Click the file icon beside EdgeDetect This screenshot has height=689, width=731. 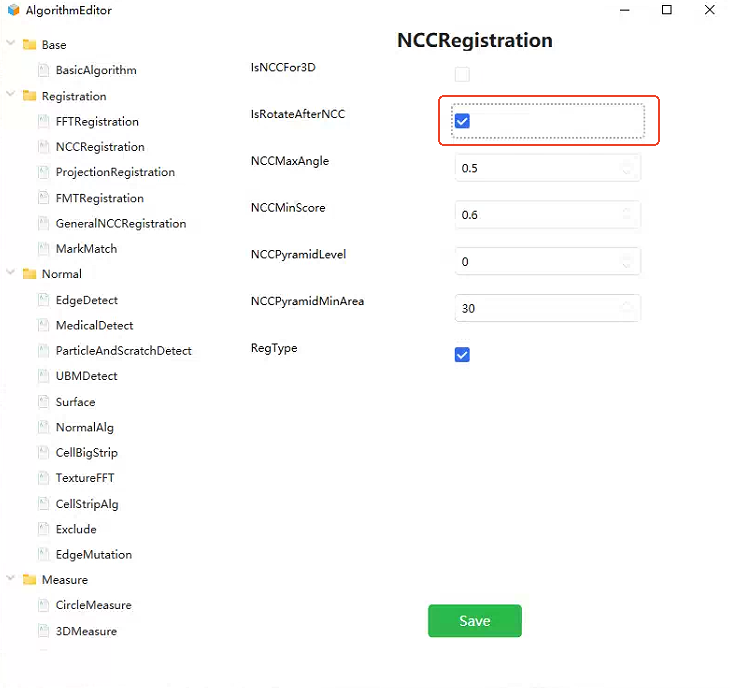43,300
